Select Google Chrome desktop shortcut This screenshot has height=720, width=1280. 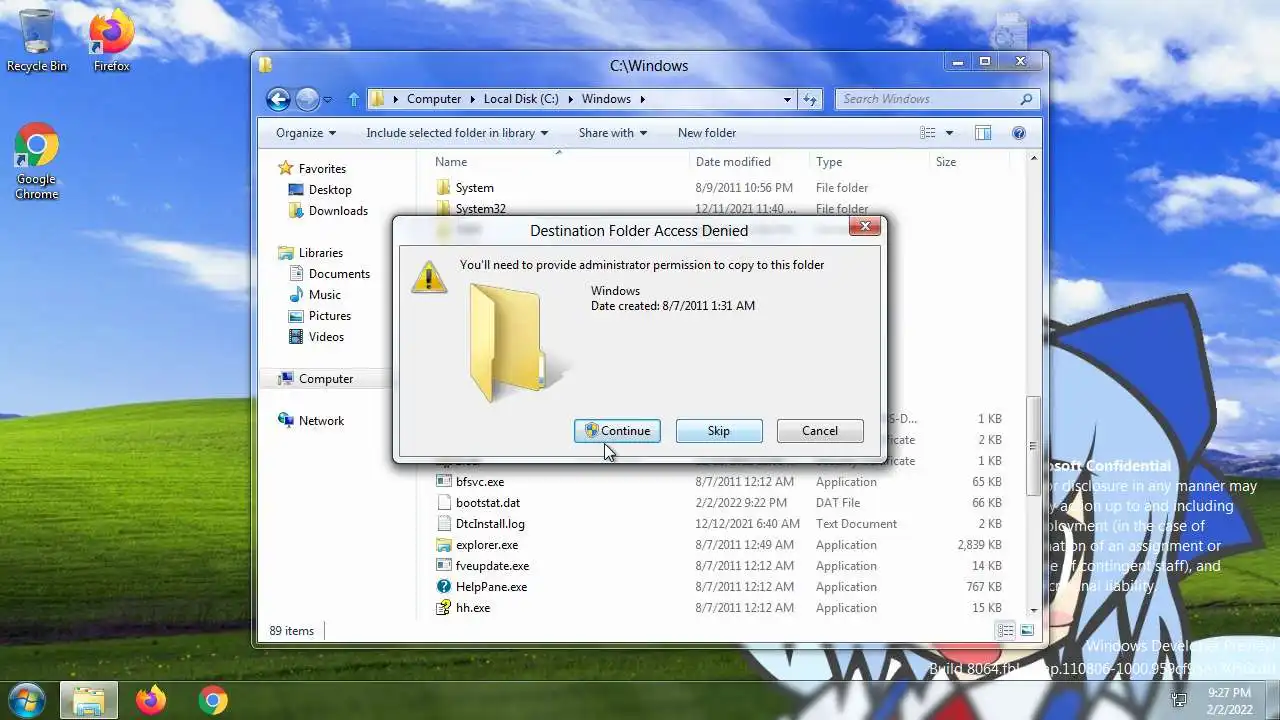(36, 162)
